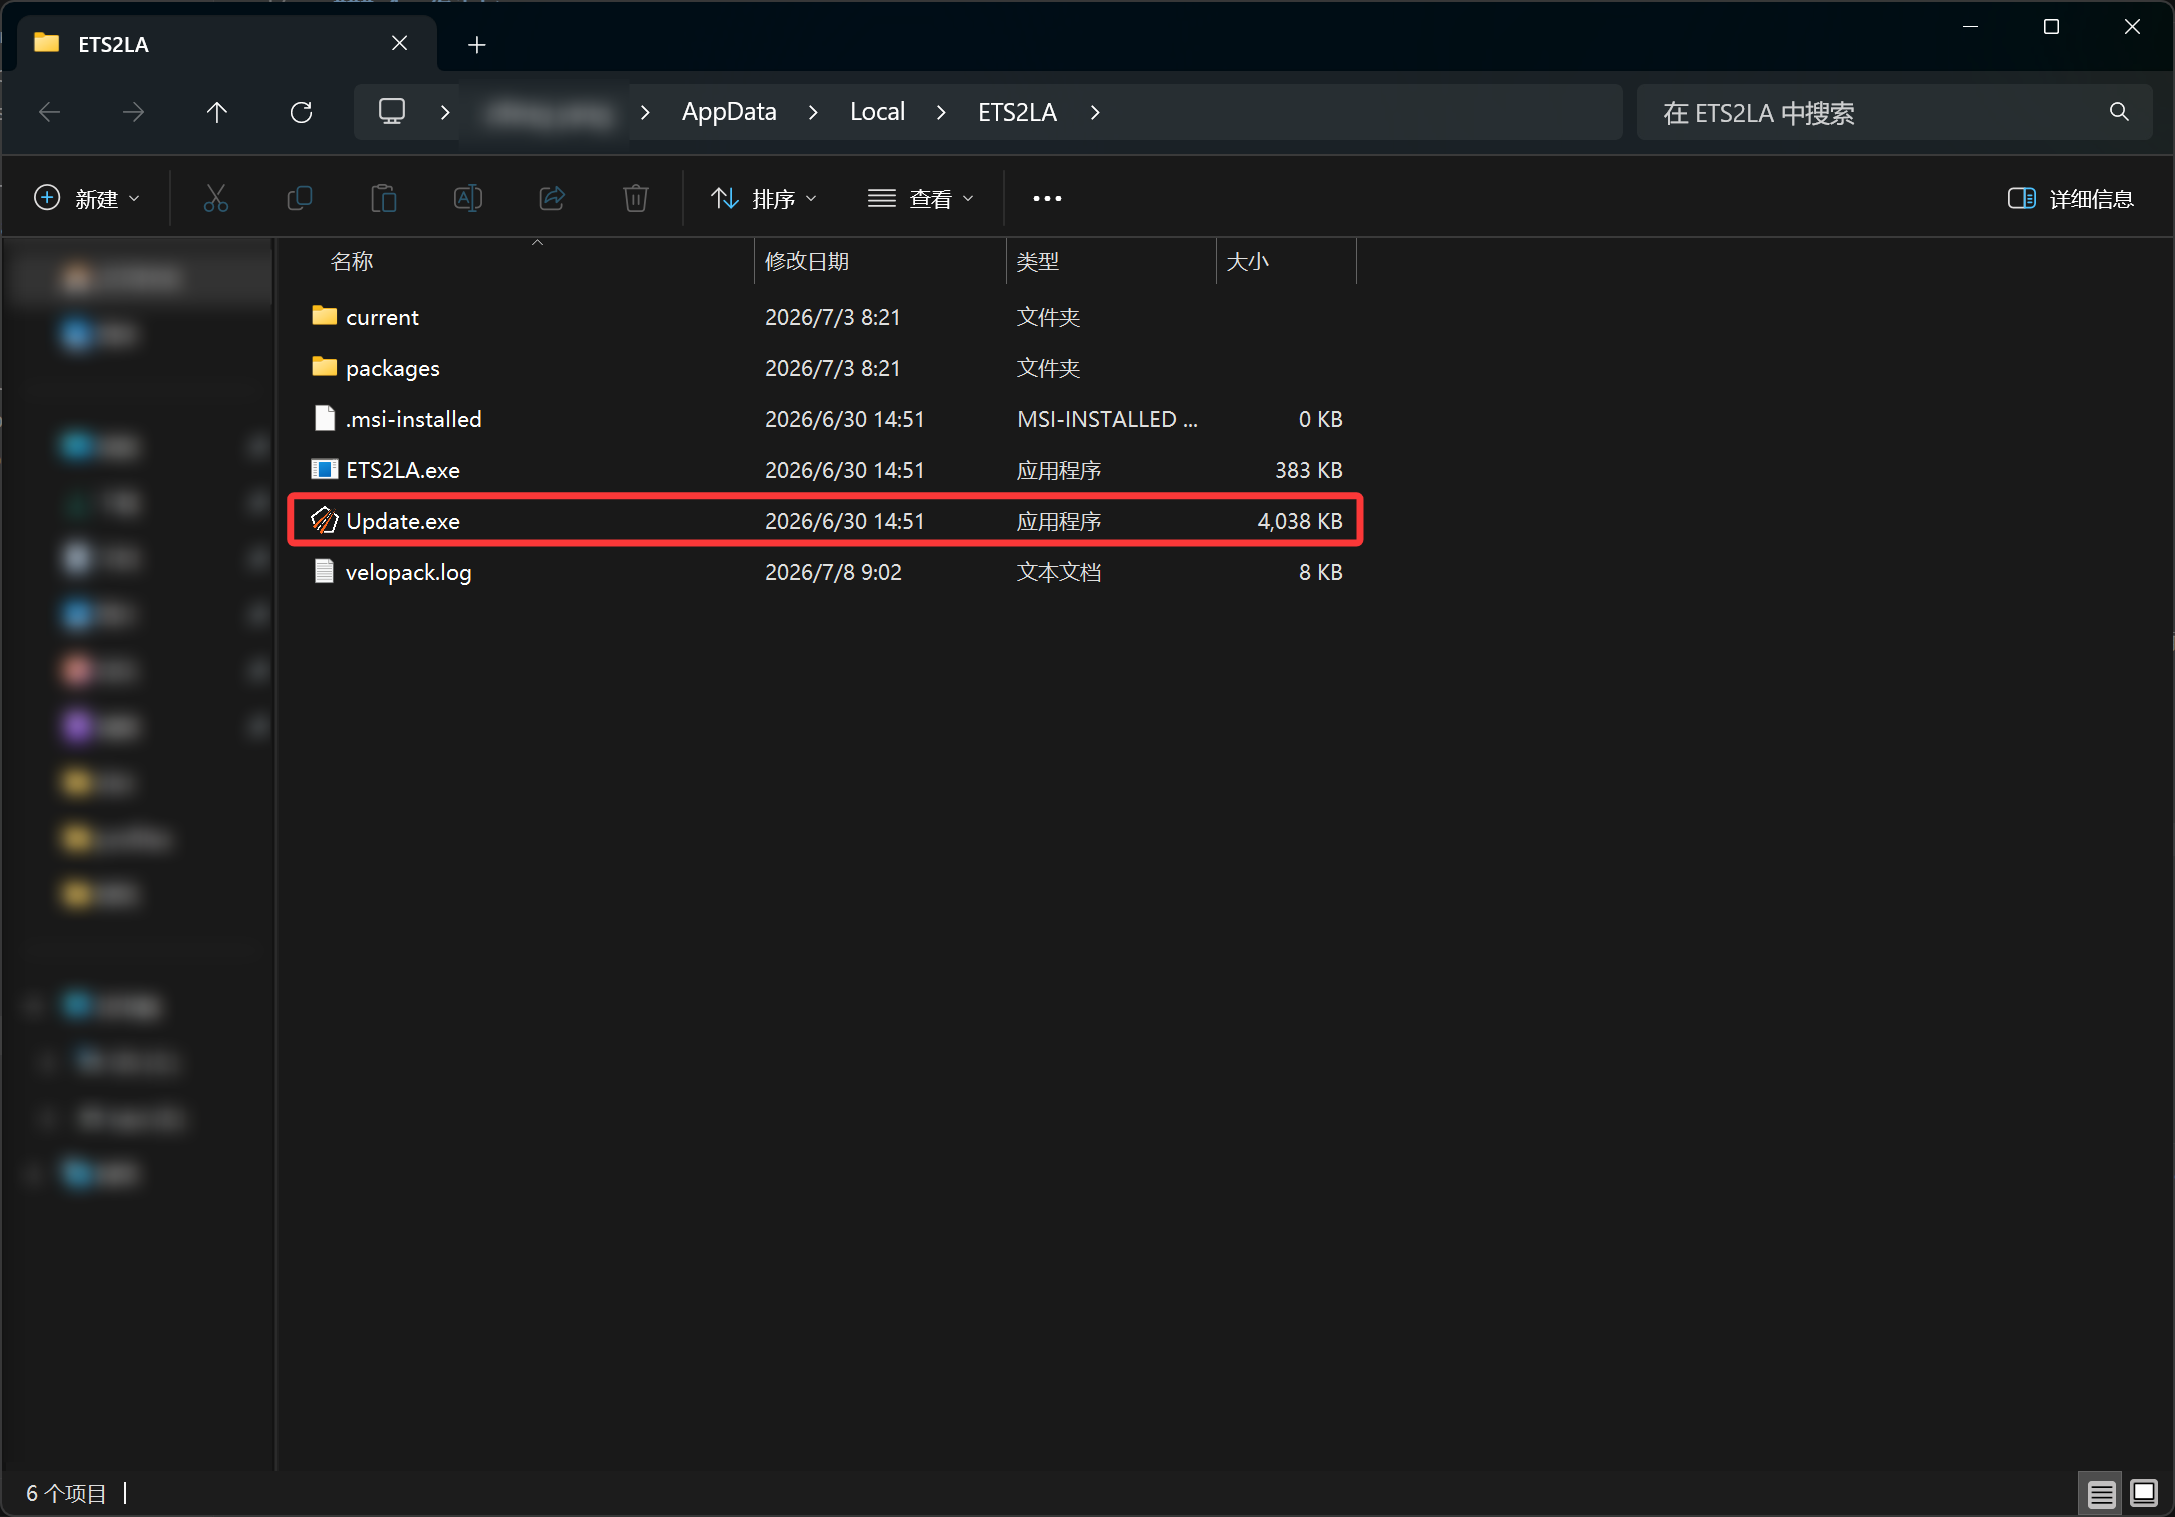
Task: Navigate to Local breadcrumb
Action: (877, 112)
